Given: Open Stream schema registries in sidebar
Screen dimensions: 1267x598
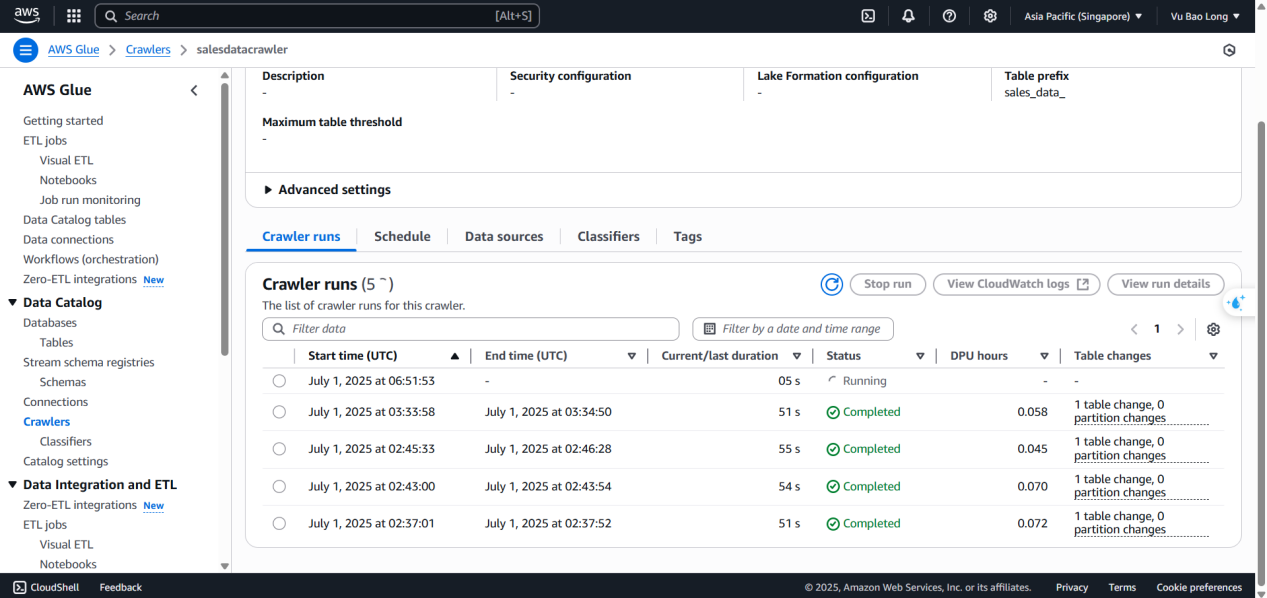Looking at the screenshot, I should click(x=89, y=362).
